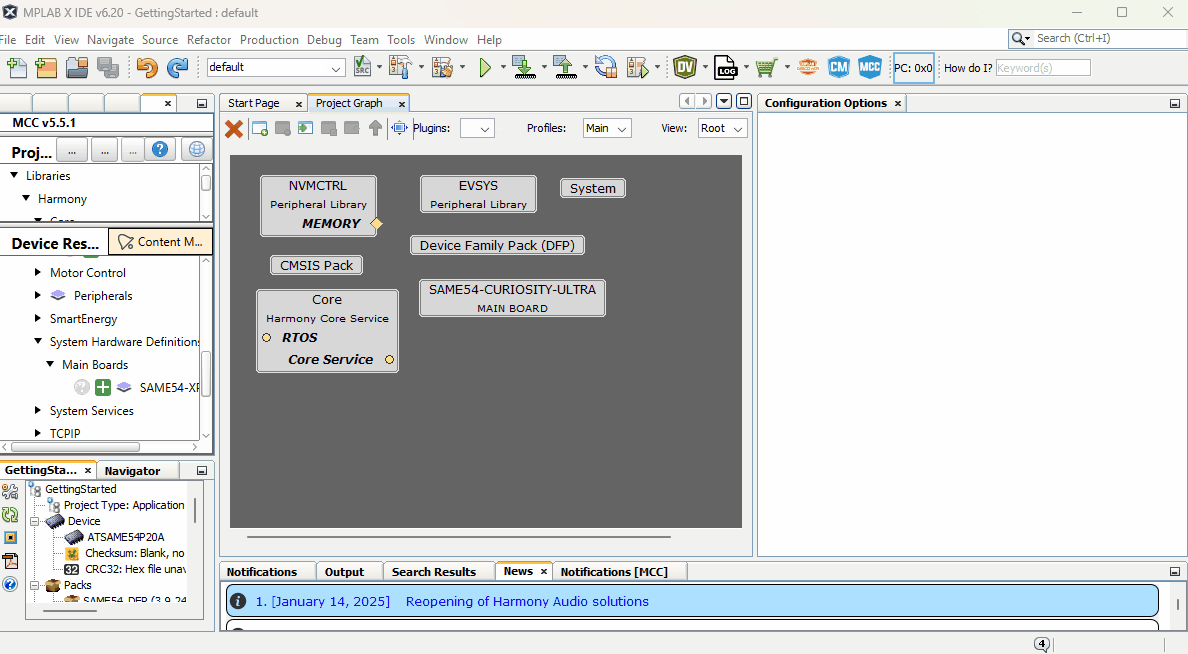Open the Tools menu
Image resolution: width=1188 pixels, height=654 pixels.
[401, 39]
